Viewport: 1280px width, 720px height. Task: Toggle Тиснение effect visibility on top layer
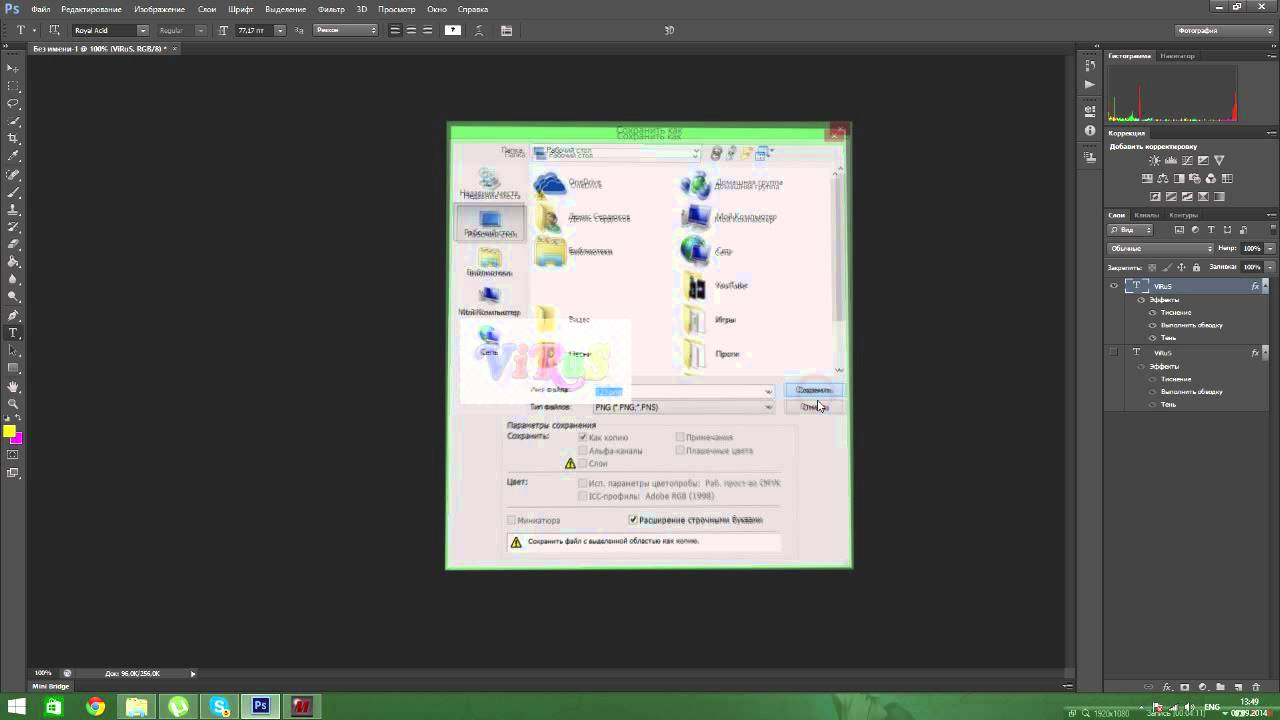1152,312
